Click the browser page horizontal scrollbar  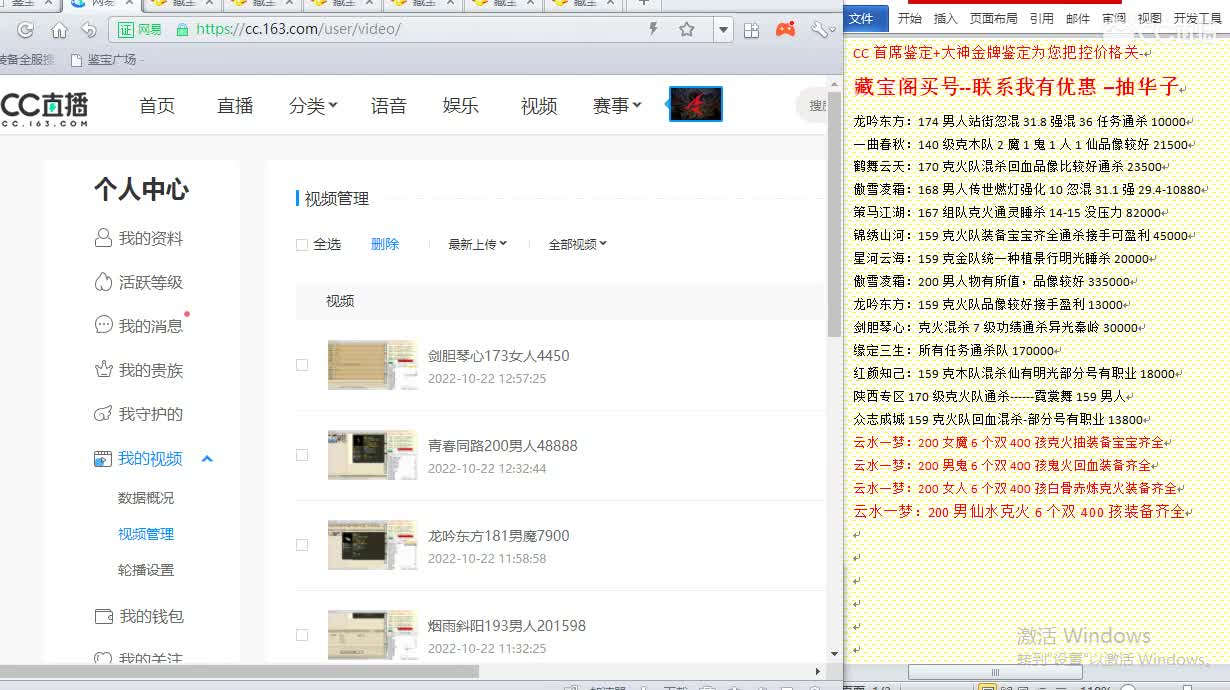click(240, 671)
